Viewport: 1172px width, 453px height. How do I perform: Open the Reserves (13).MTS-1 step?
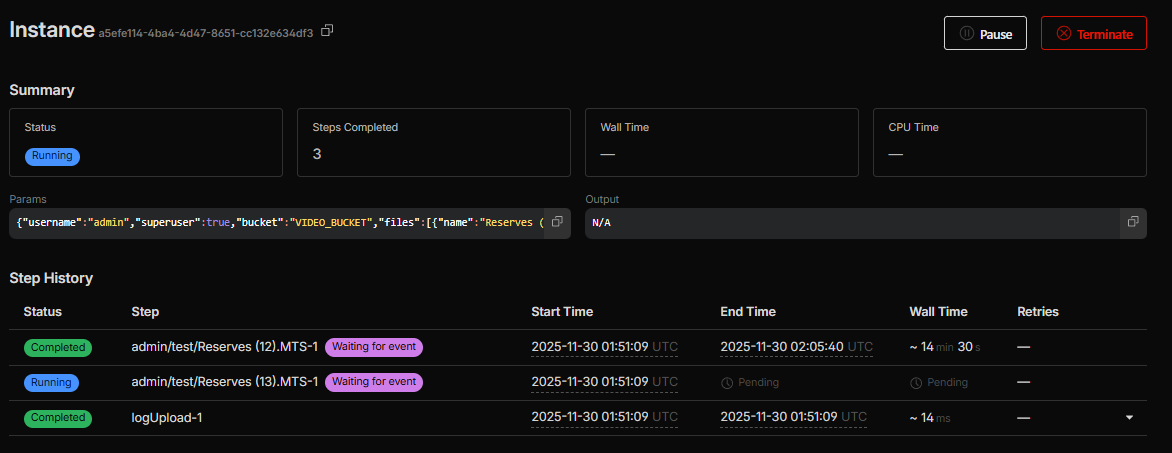pos(224,382)
